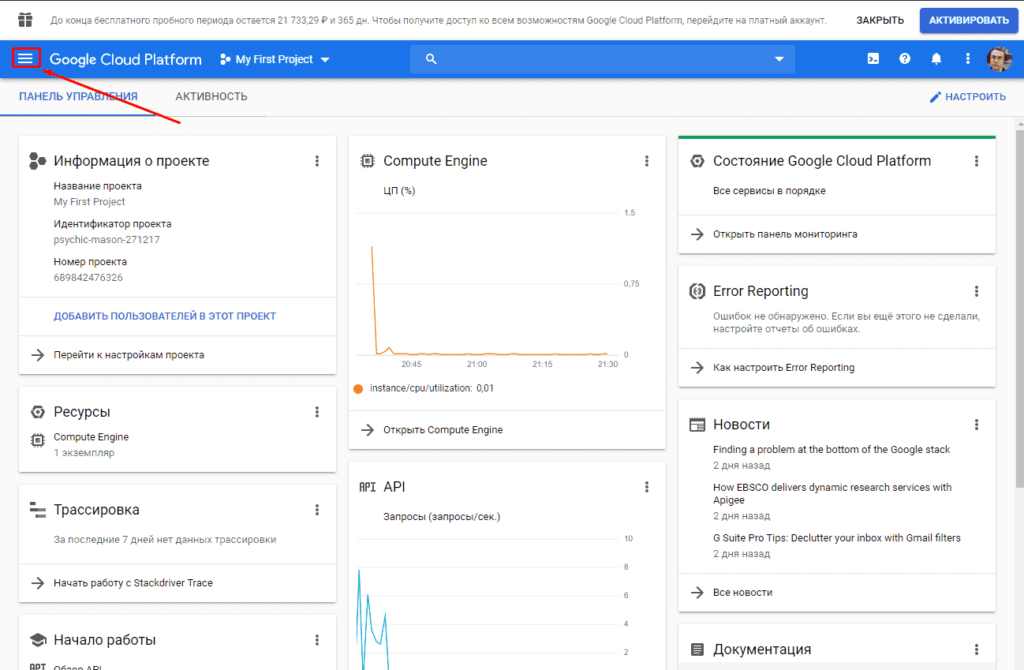Activate Cloud Shell terminal icon
1024x670 pixels.
[873, 59]
